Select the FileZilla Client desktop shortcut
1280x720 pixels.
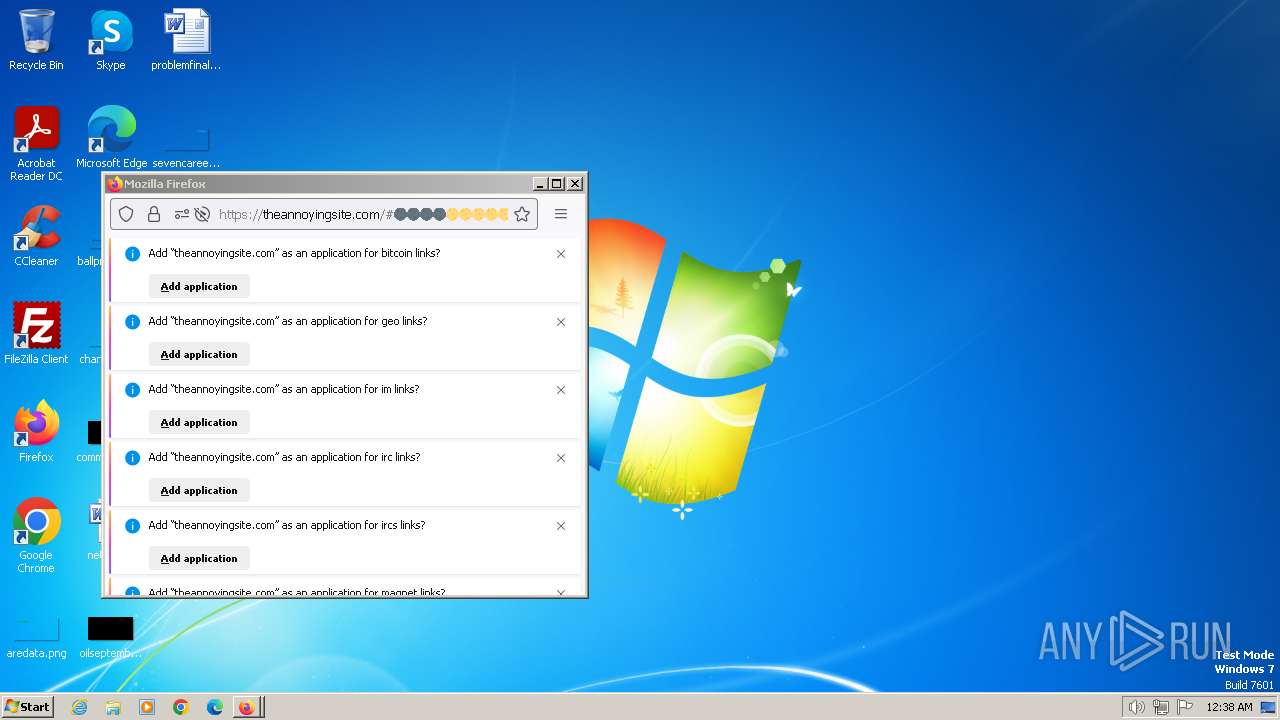point(36,333)
